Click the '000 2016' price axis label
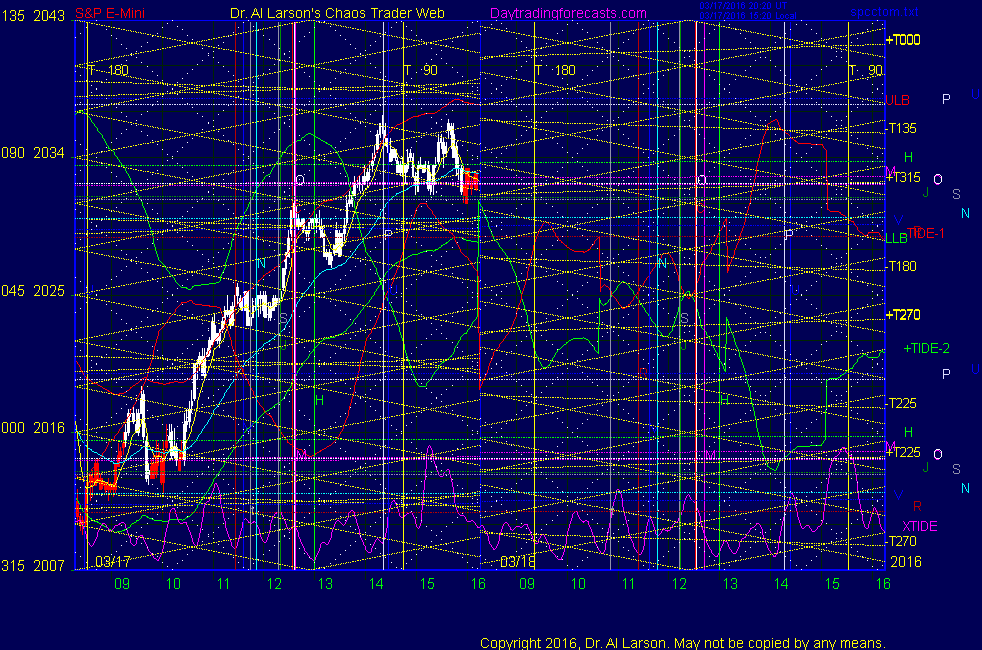 [x=33, y=428]
